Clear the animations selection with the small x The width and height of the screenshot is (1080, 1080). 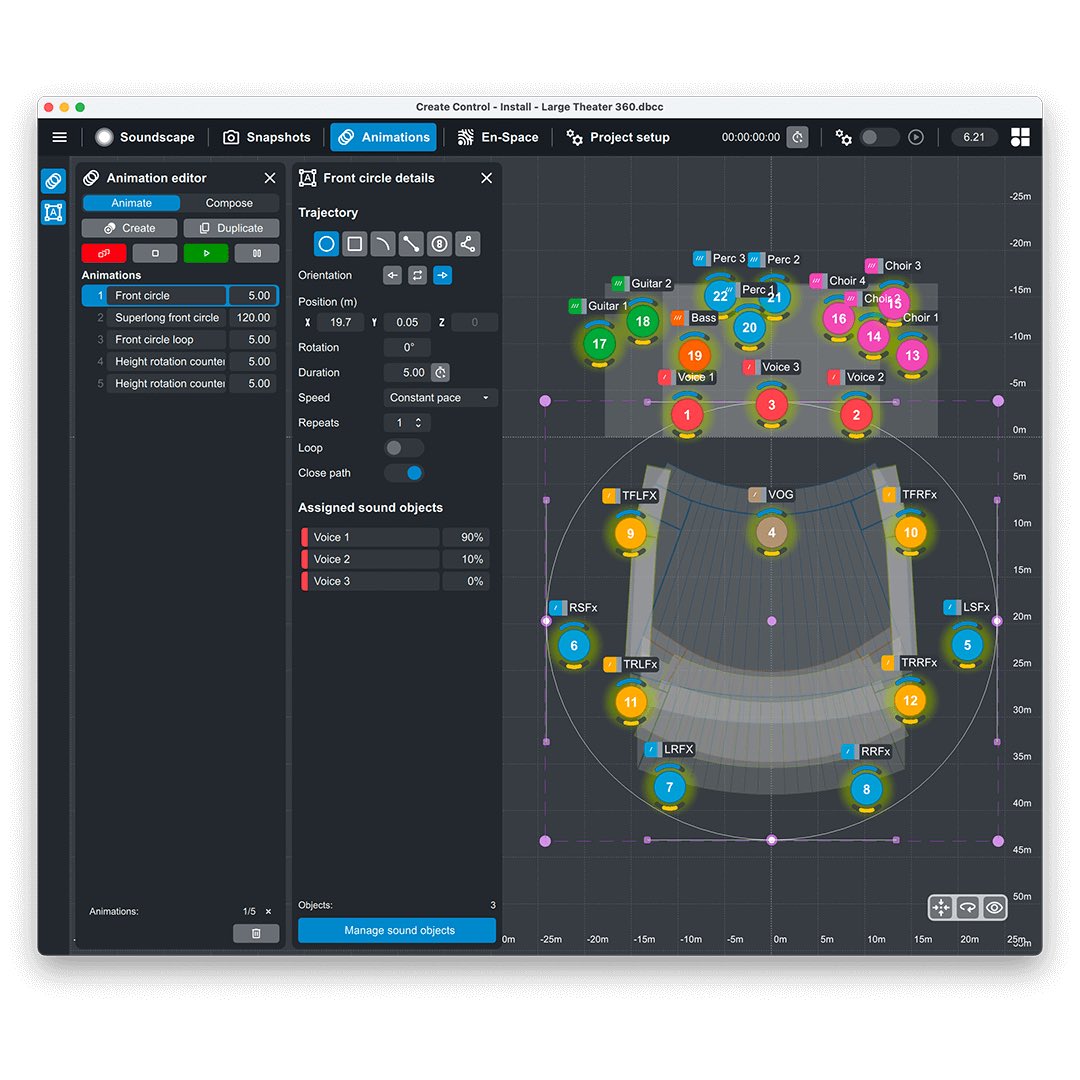pos(269,912)
